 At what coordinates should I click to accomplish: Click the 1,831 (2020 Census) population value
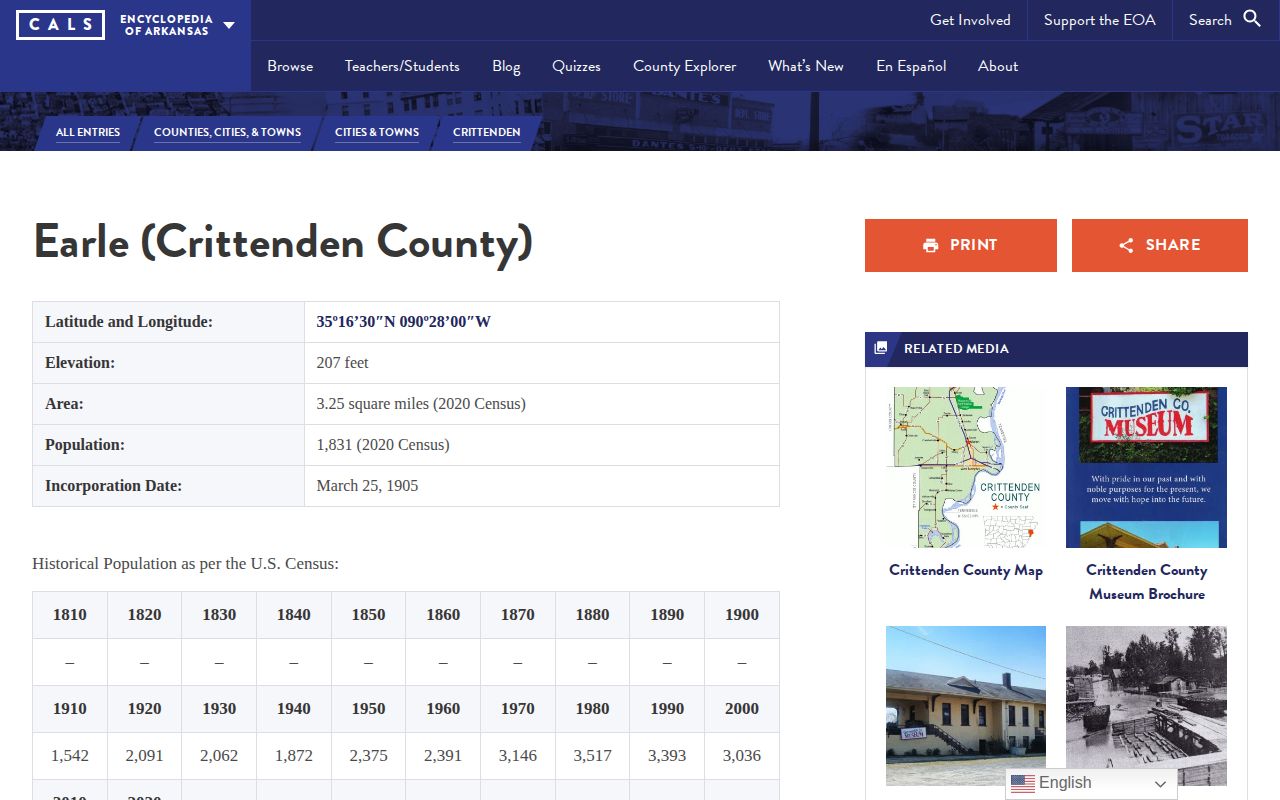click(x=383, y=445)
